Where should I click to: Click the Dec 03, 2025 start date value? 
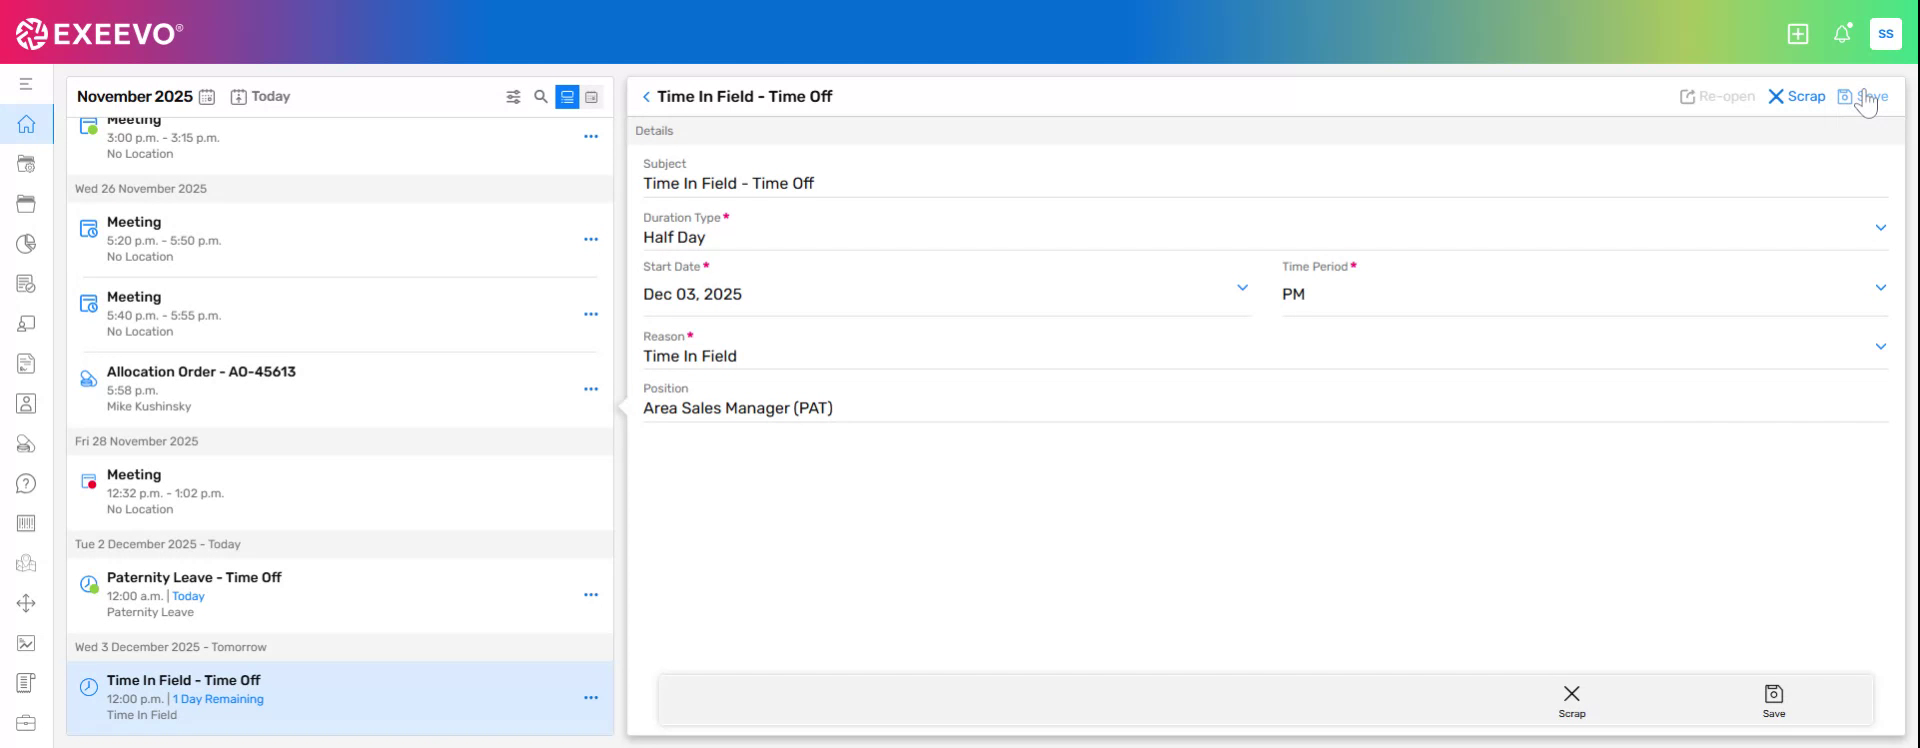(692, 294)
